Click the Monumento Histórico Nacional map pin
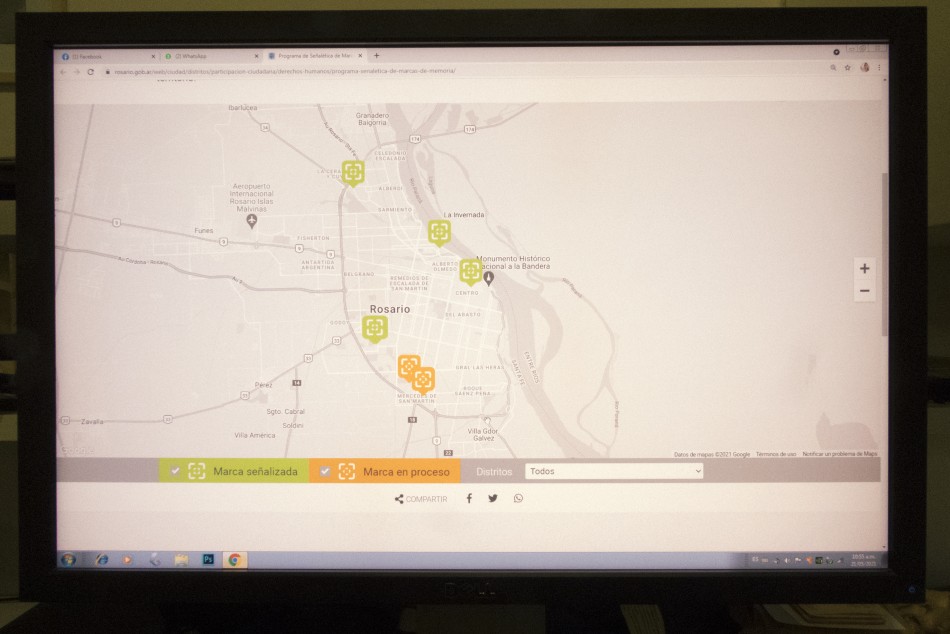The height and width of the screenshot is (634, 950). coord(489,278)
